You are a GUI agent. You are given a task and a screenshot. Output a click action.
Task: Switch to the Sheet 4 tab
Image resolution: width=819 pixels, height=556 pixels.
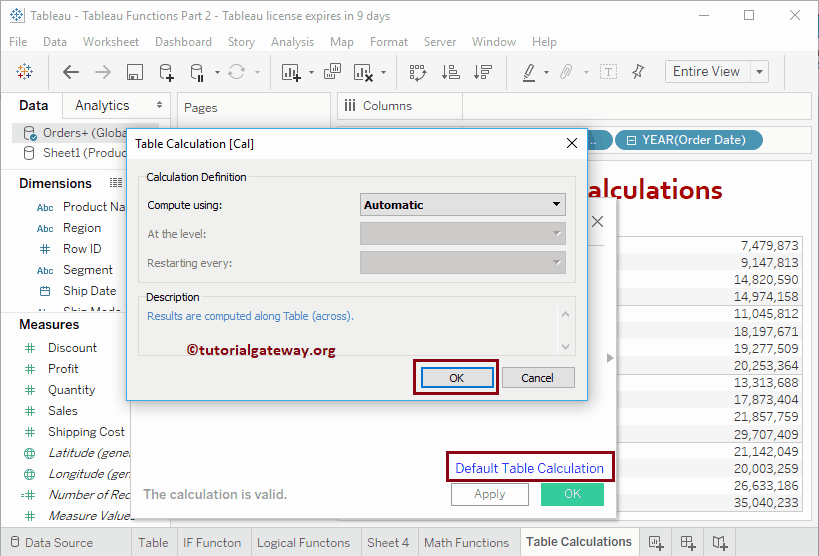[x=388, y=543]
